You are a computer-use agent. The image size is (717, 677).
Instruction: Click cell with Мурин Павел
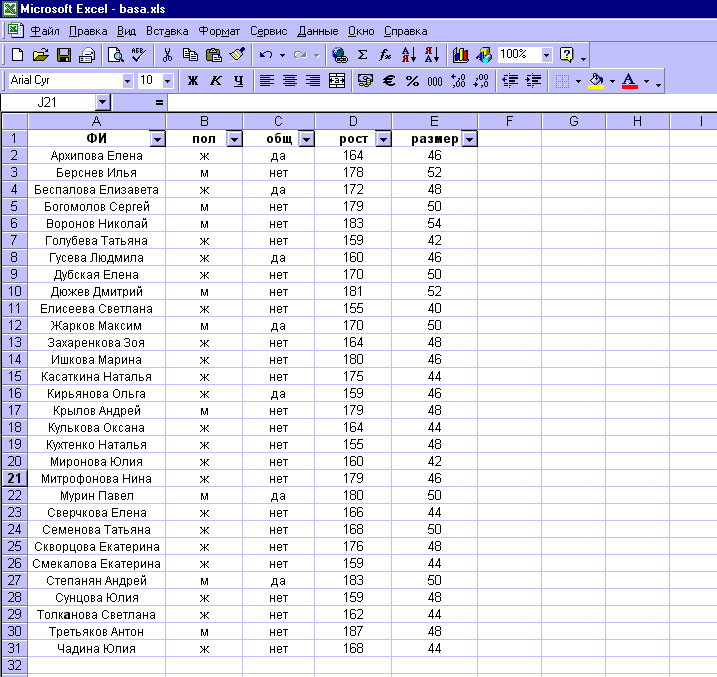point(96,496)
